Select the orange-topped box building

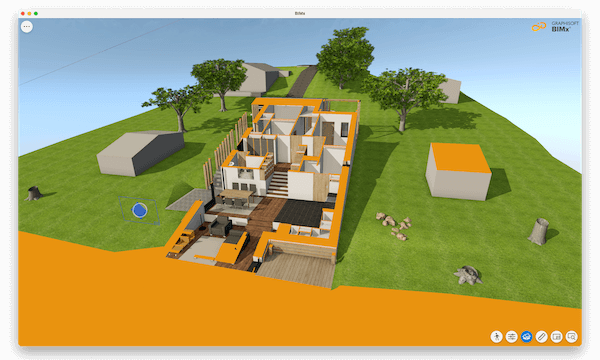[x=458, y=171]
